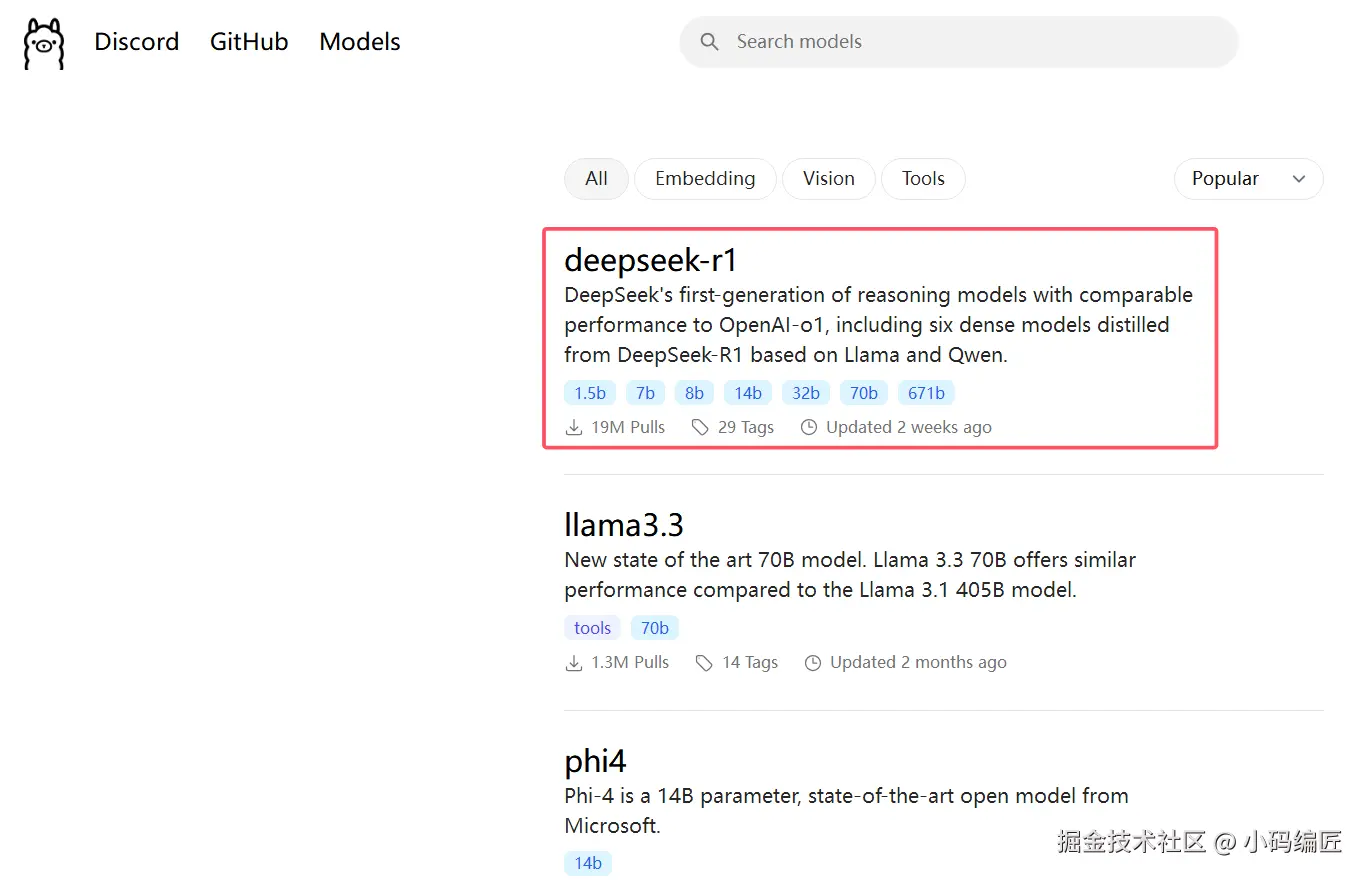Click the 8b size tag of deepseek-r1
This screenshot has width=1367, height=880.
694,393
